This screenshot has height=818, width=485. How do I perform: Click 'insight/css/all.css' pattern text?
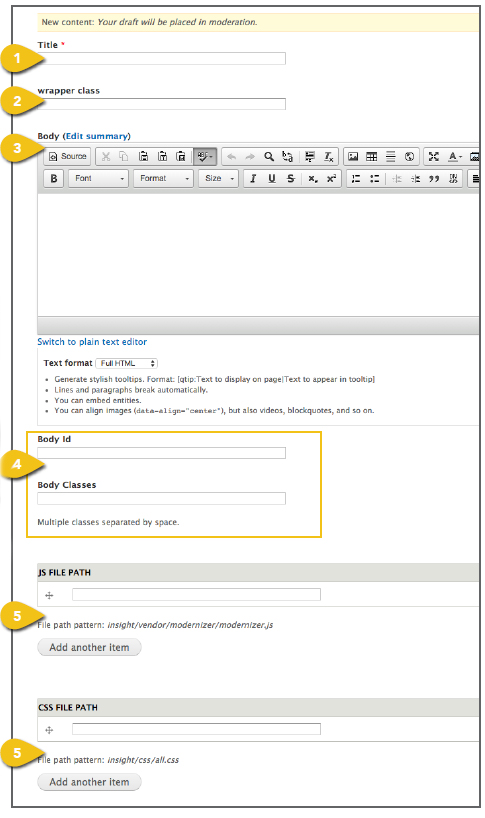(143, 760)
